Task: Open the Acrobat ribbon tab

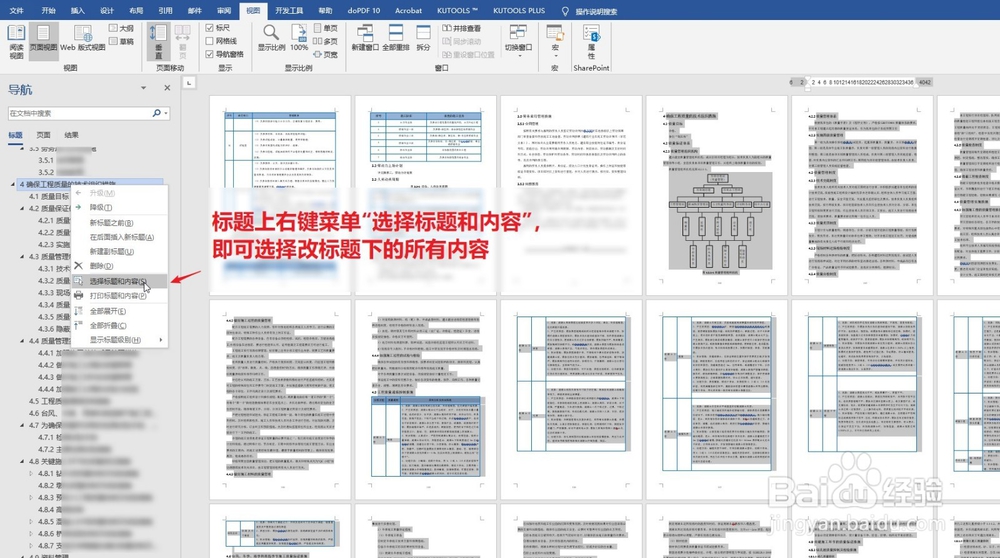Action: (x=408, y=11)
